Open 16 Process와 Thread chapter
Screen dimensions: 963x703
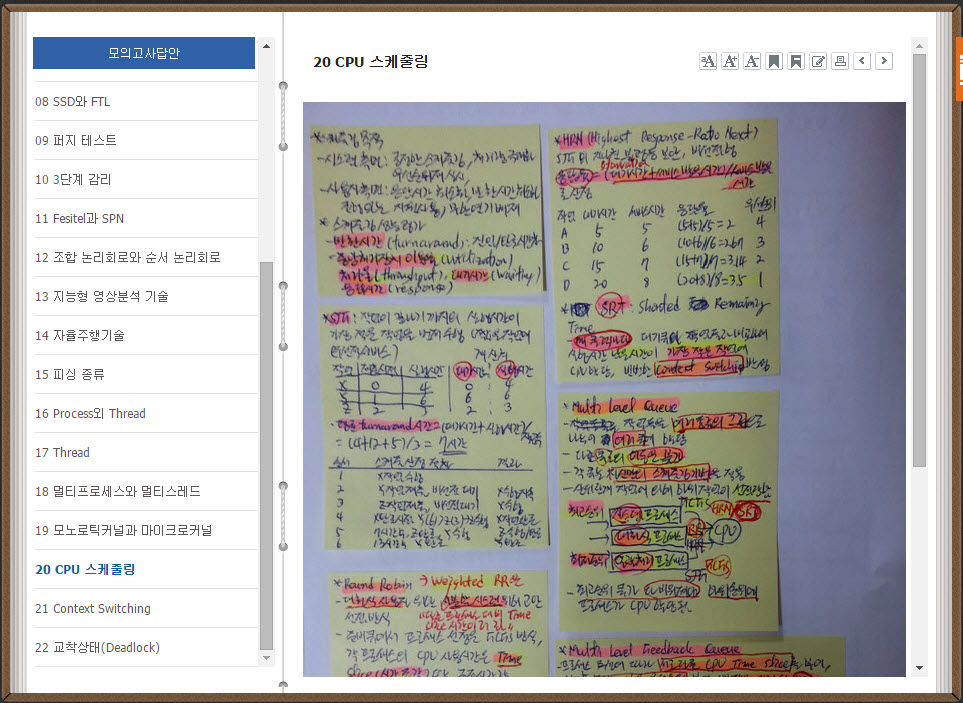[90, 414]
